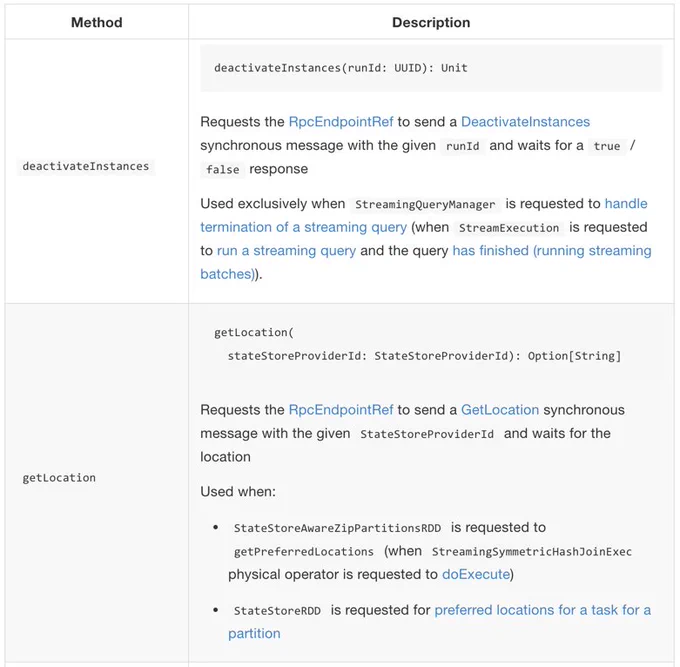Click StateStoreAwareZipPartitionsRDD inline code
This screenshot has width=680, height=667.
337,528
